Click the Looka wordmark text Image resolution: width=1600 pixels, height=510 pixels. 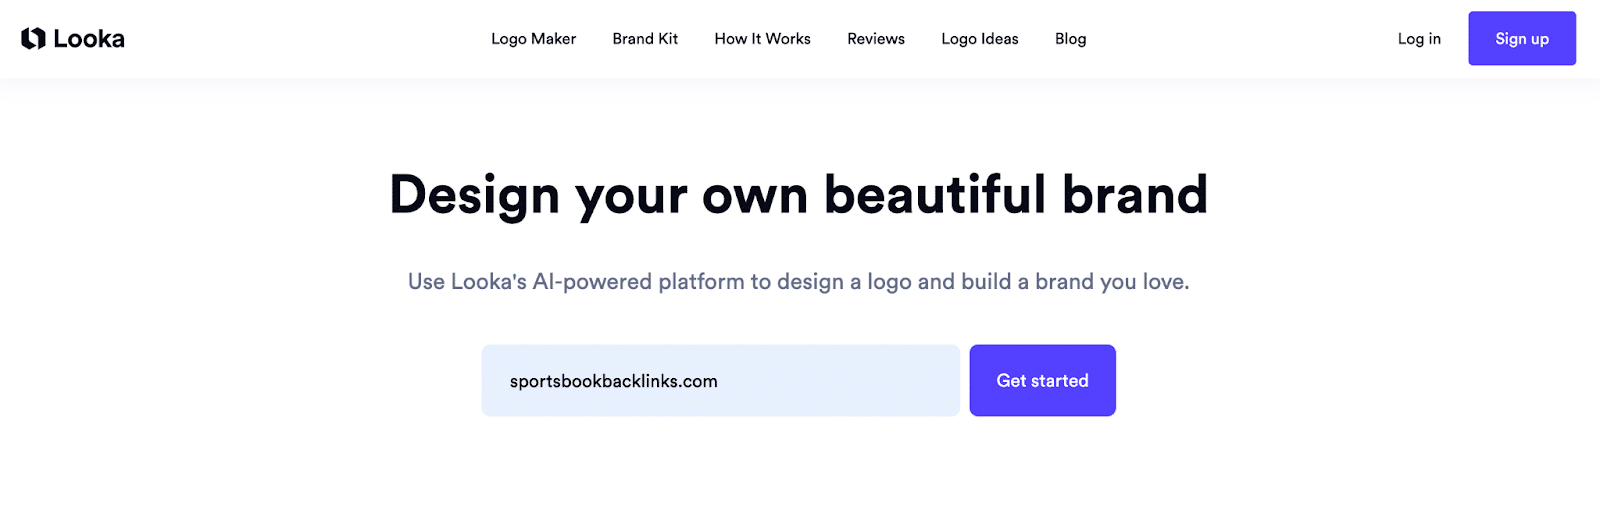click(x=89, y=39)
